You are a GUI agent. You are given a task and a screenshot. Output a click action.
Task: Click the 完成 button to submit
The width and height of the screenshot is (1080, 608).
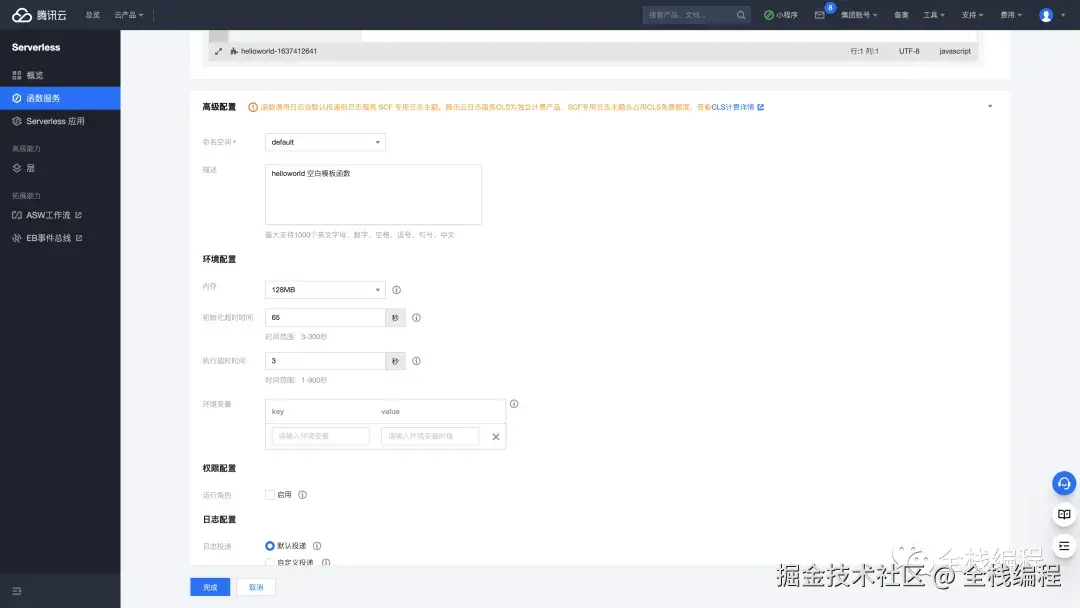(x=209, y=587)
